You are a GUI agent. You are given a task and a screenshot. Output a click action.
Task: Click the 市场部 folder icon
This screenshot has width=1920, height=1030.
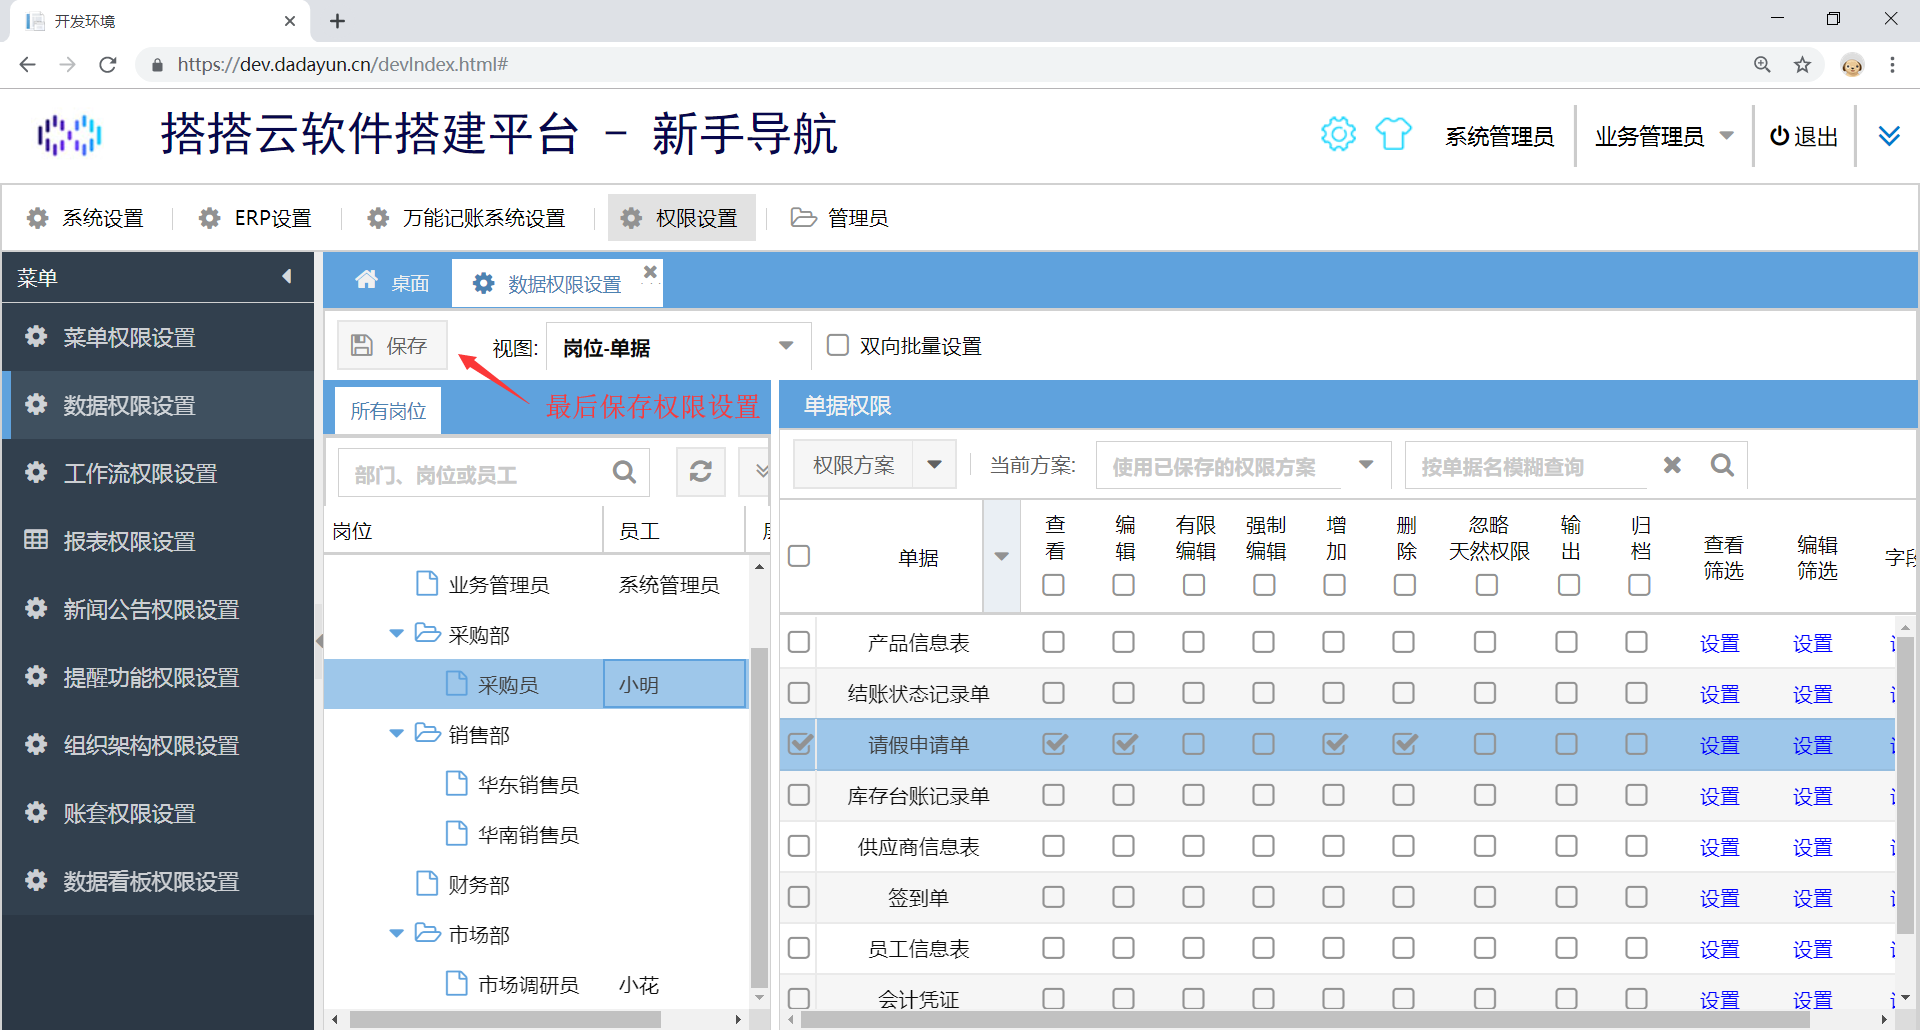coord(428,933)
